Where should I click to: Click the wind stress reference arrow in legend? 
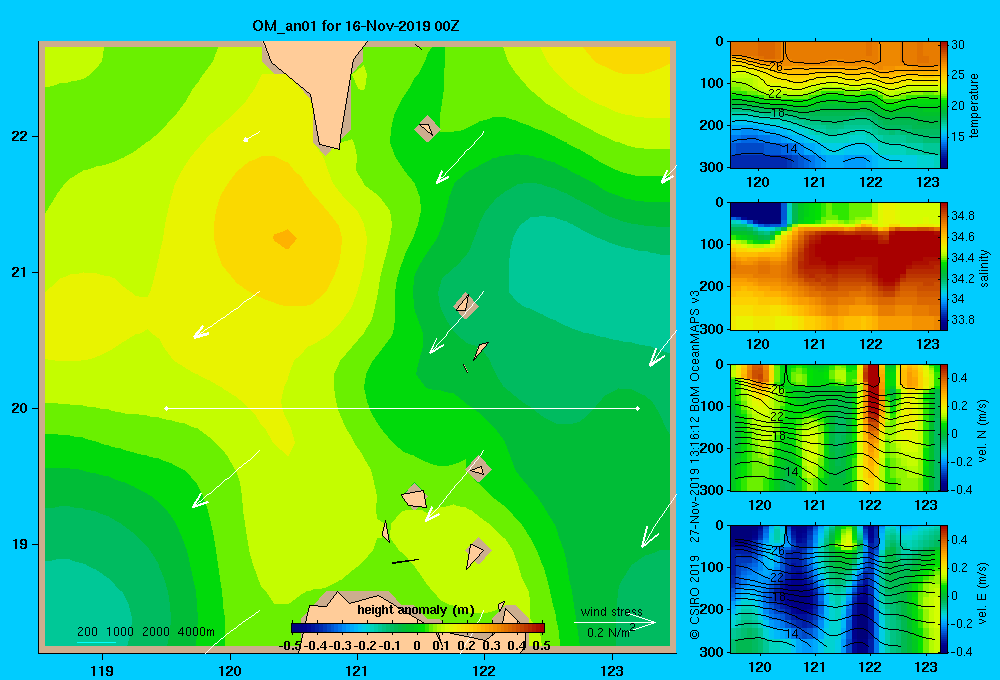click(615, 623)
